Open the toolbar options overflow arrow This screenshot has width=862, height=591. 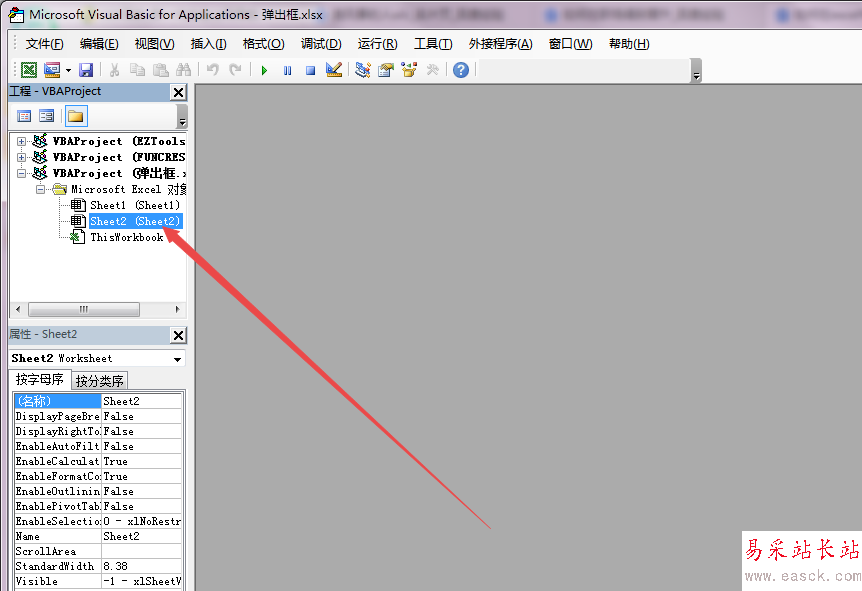[697, 70]
